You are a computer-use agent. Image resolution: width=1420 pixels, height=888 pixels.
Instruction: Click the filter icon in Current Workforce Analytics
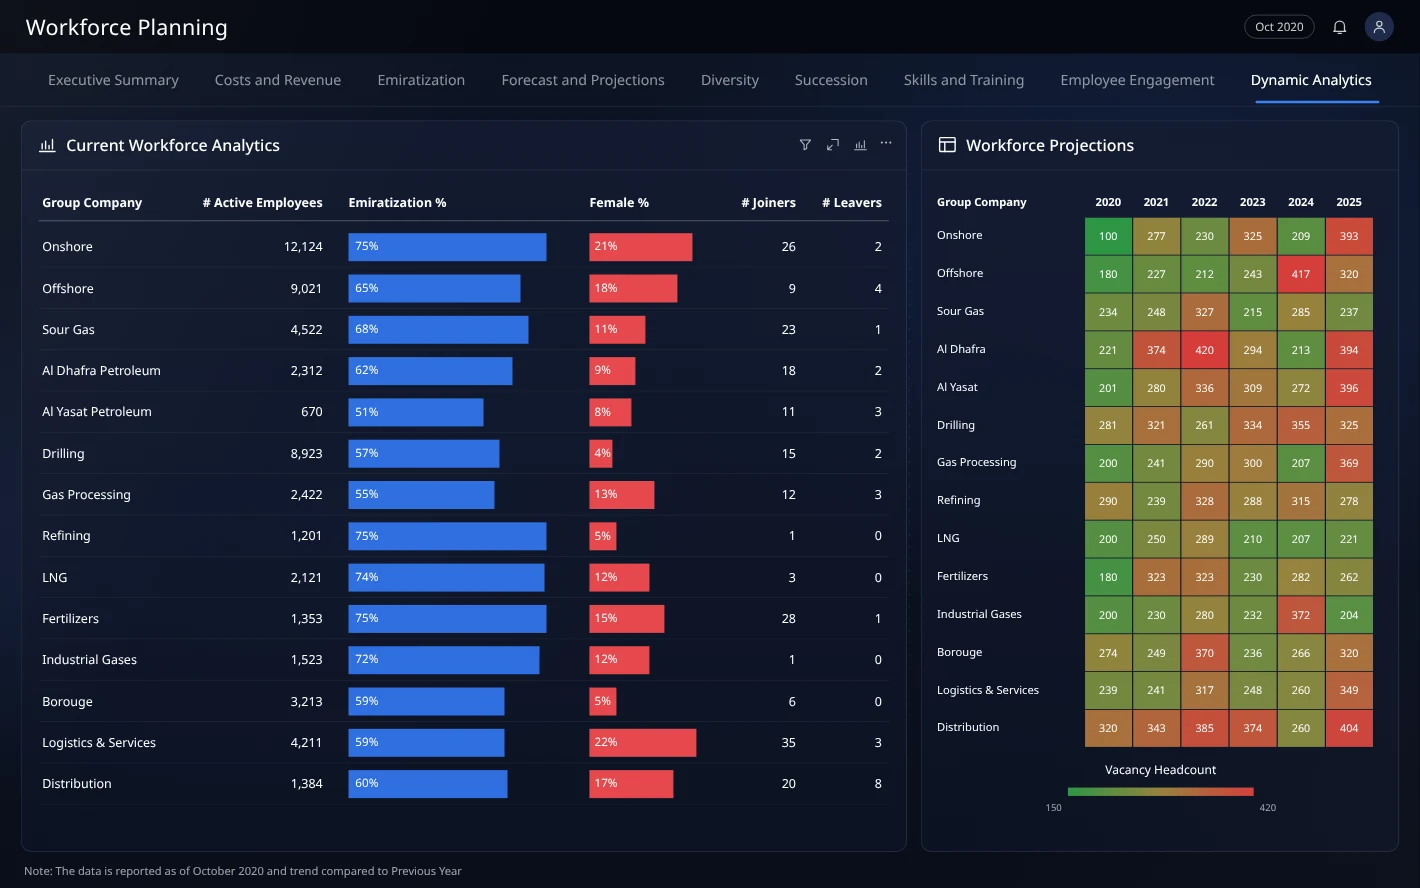[x=805, y=145]
